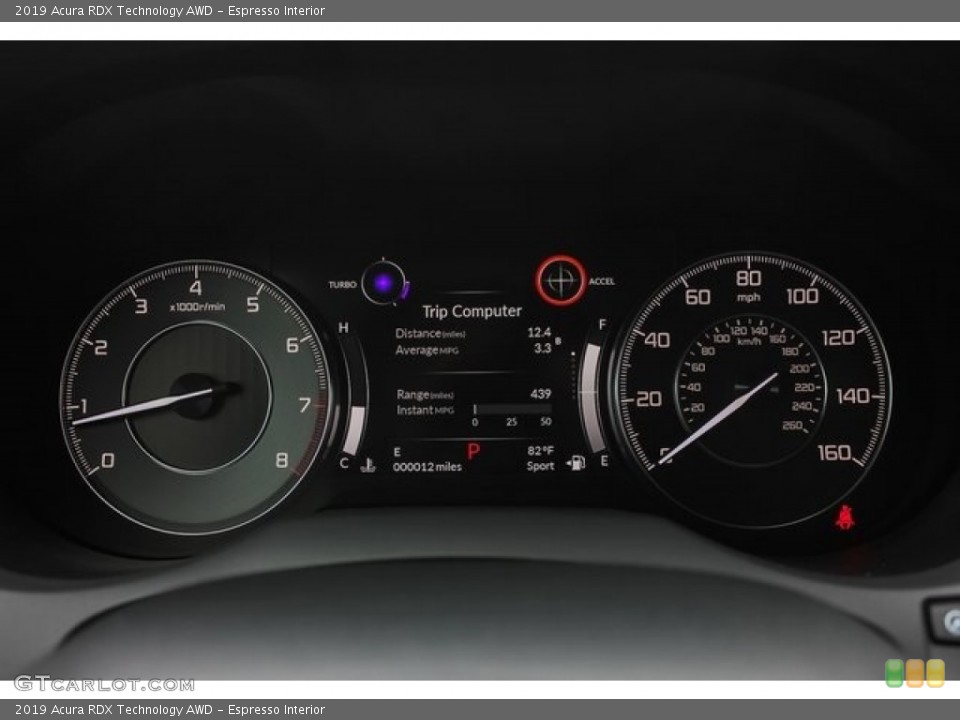This screenshot has width=960, height=720.
Task: Click the red seatbelt warning icon
Action: [x=846, y=518]
